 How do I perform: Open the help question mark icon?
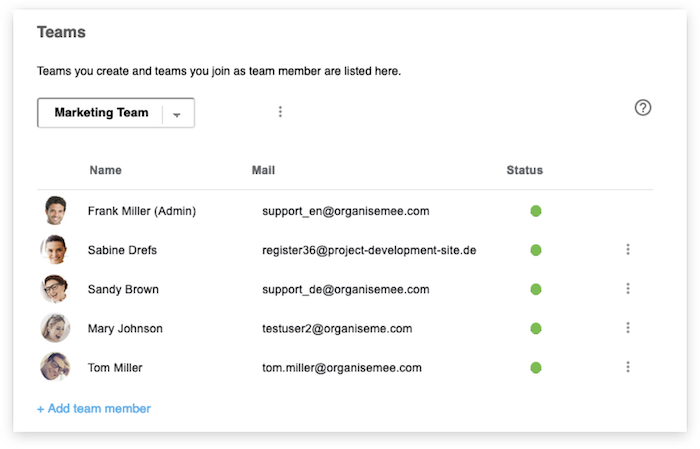pos(643,108)
